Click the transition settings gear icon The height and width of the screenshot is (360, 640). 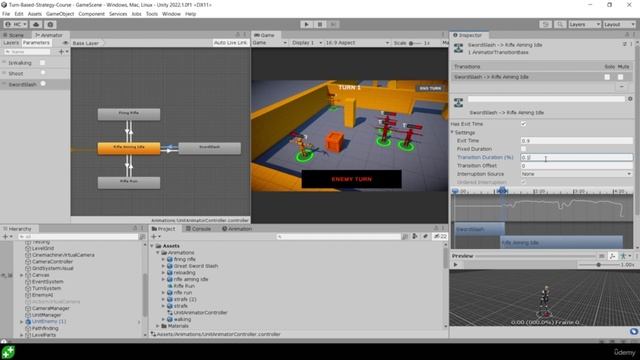point(630,99)
